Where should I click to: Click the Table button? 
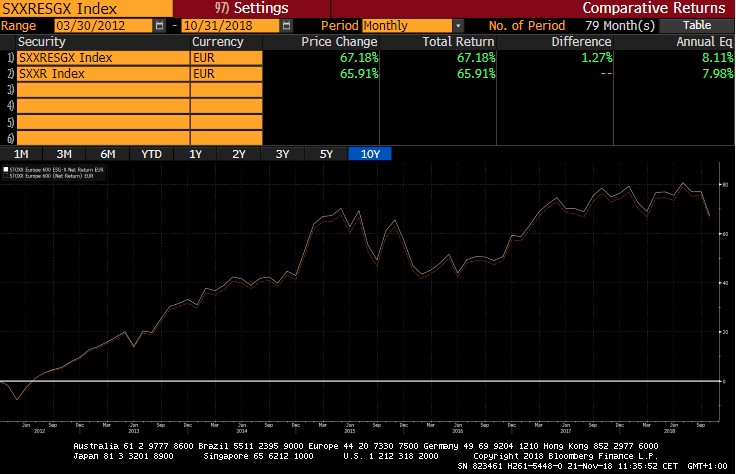697,25
